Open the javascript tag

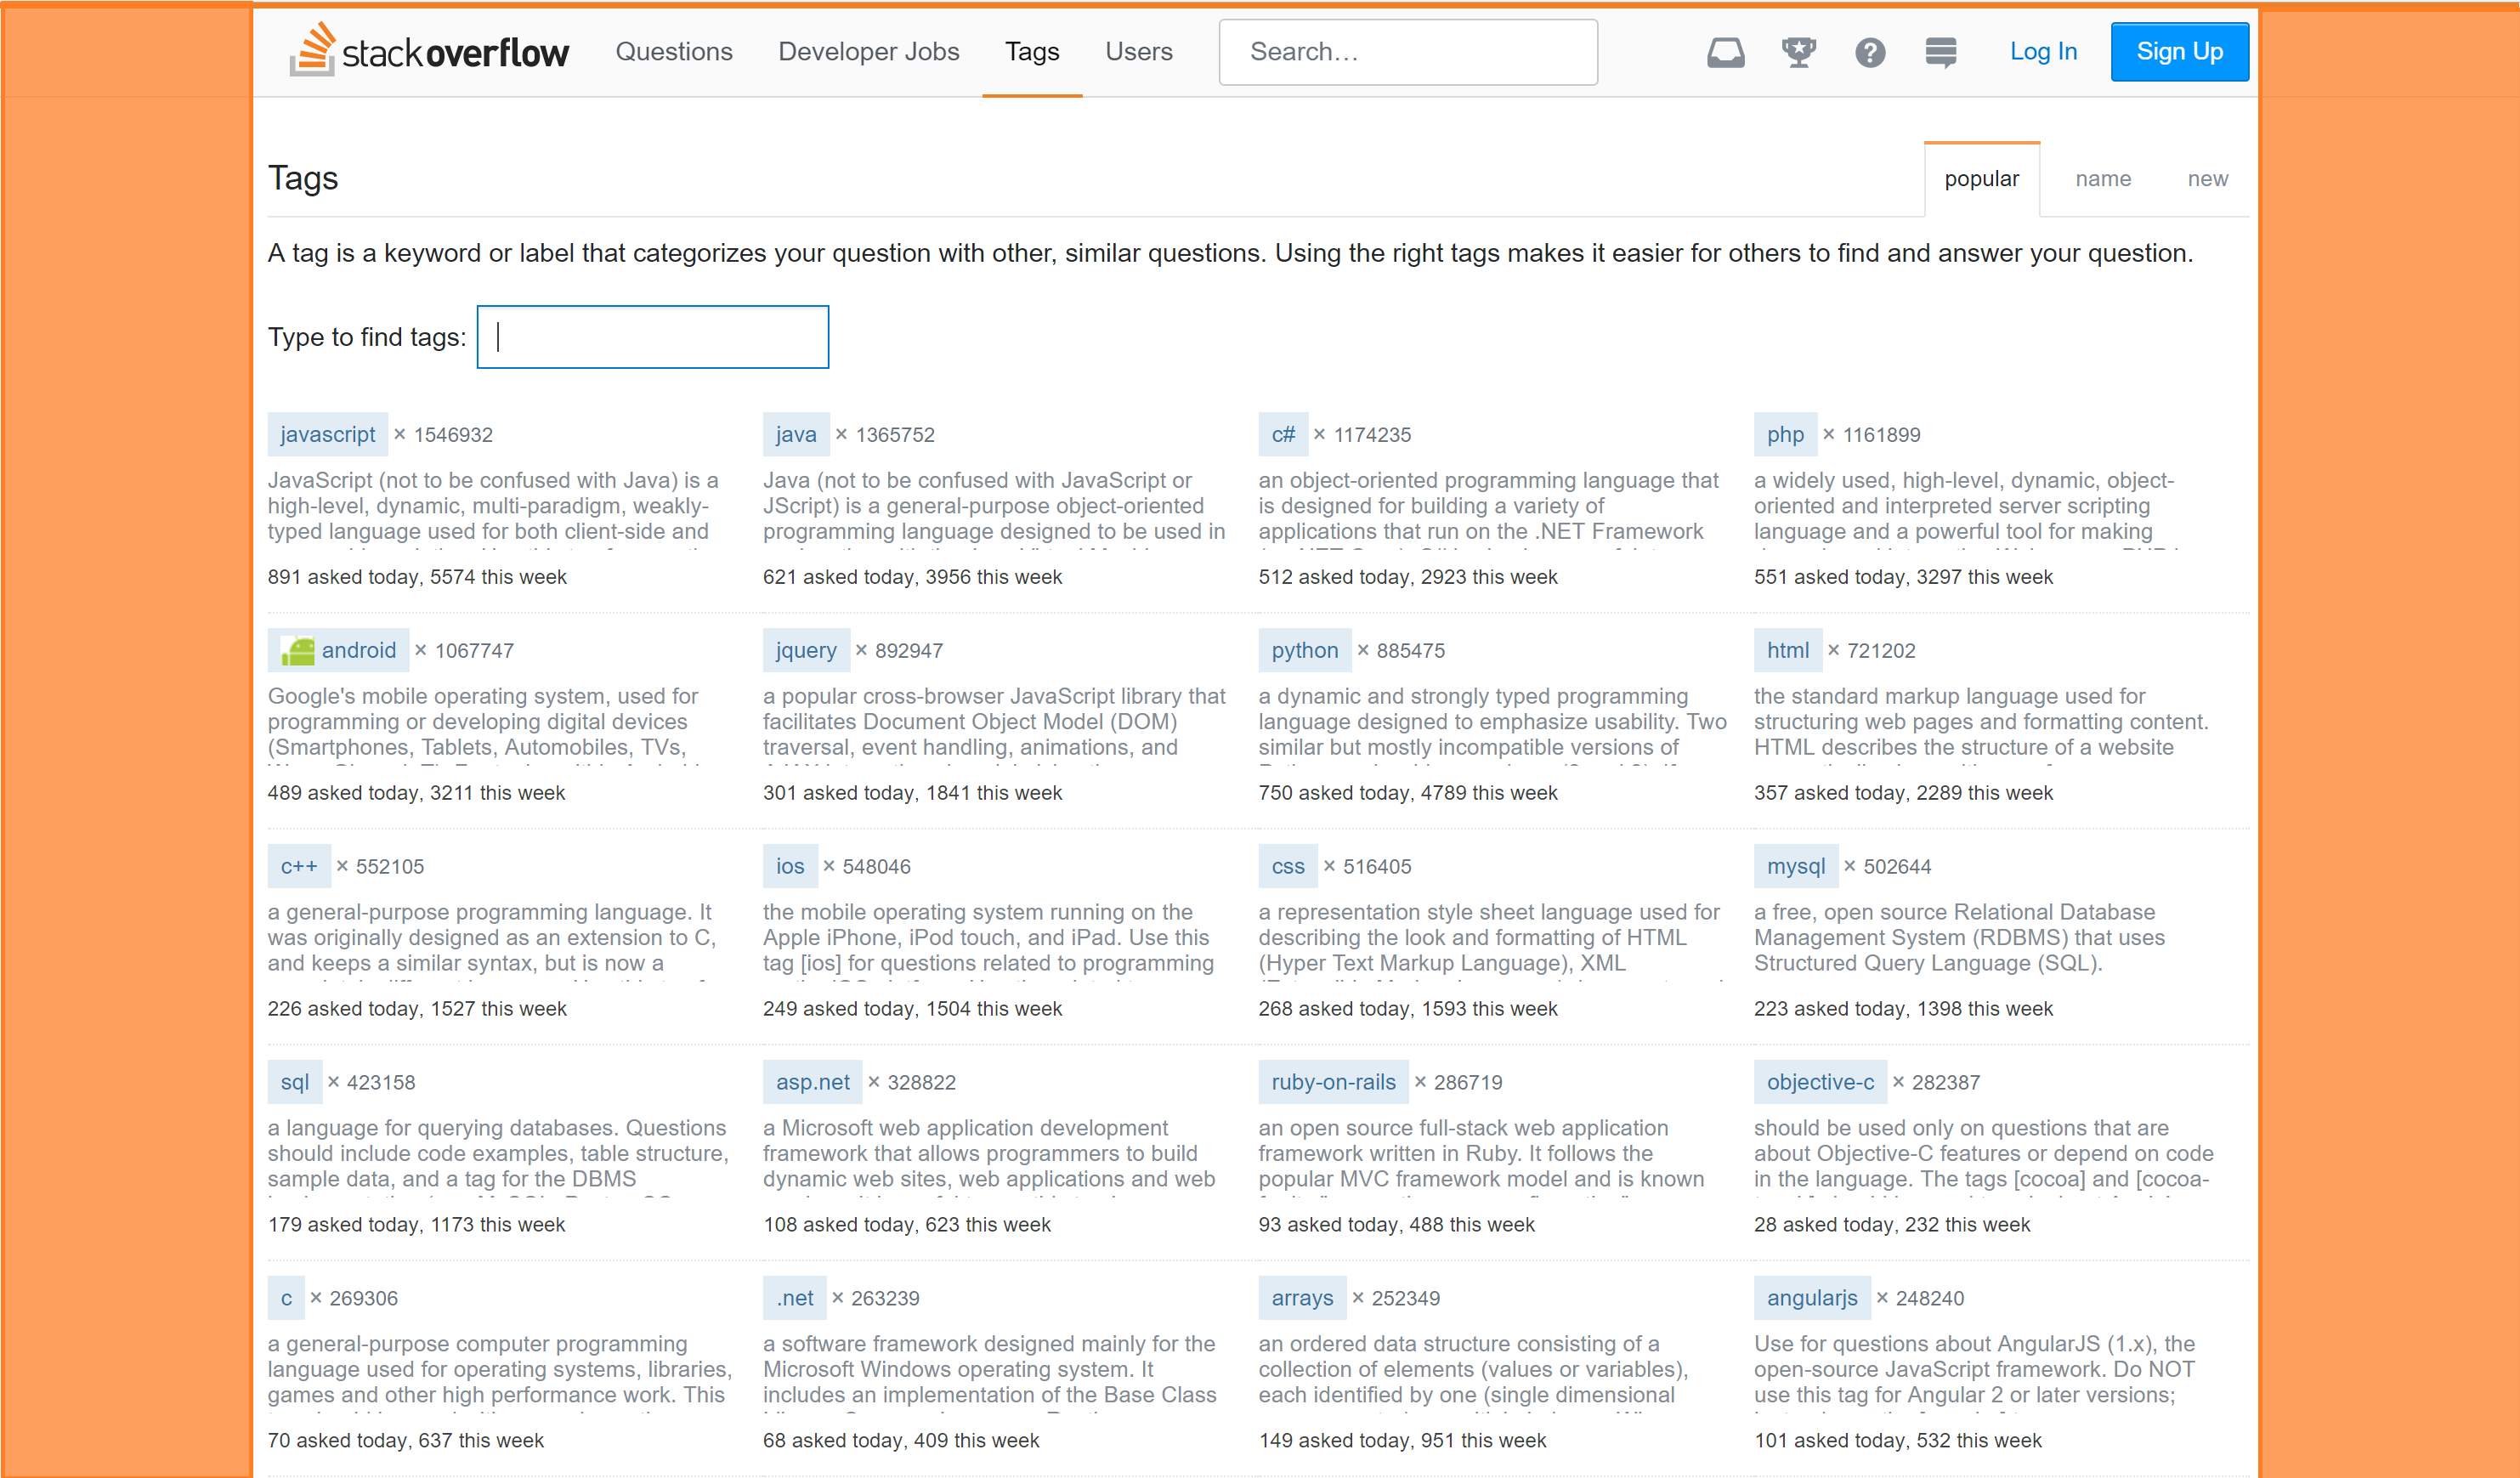coord(327,434)
